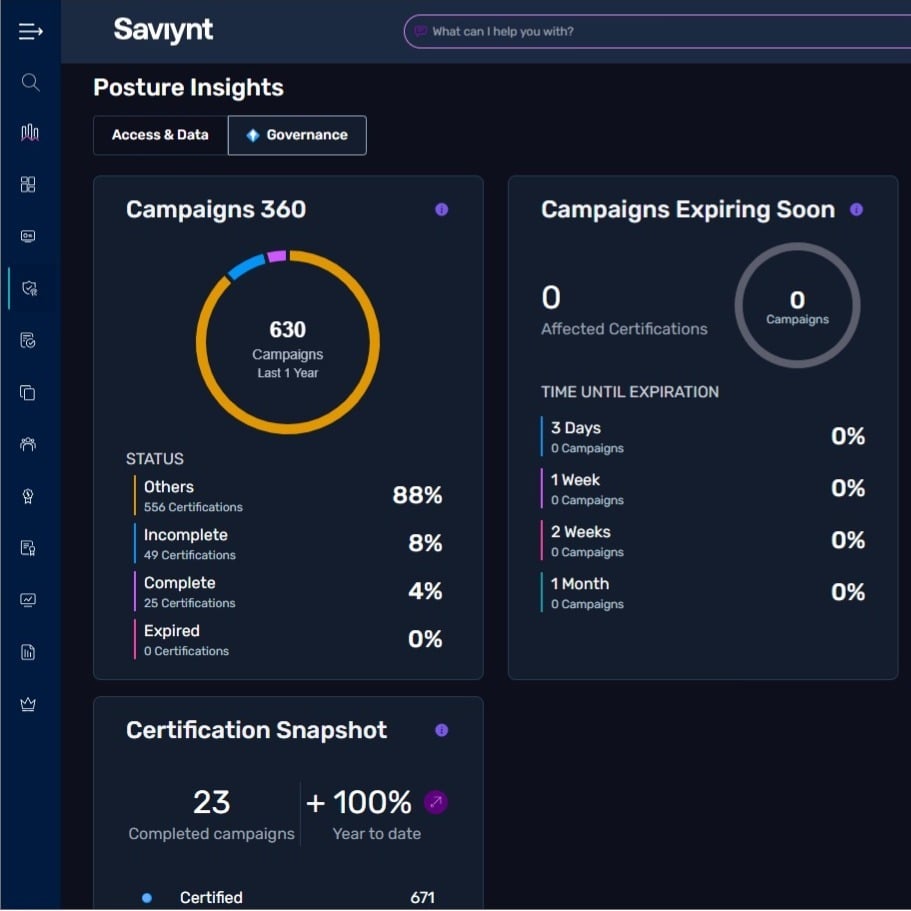Viewport: 911px width, 911px height.
Task: Open the monitor trend-line sidebar icon
Action: pyautogui.click(x=28, y=600)
